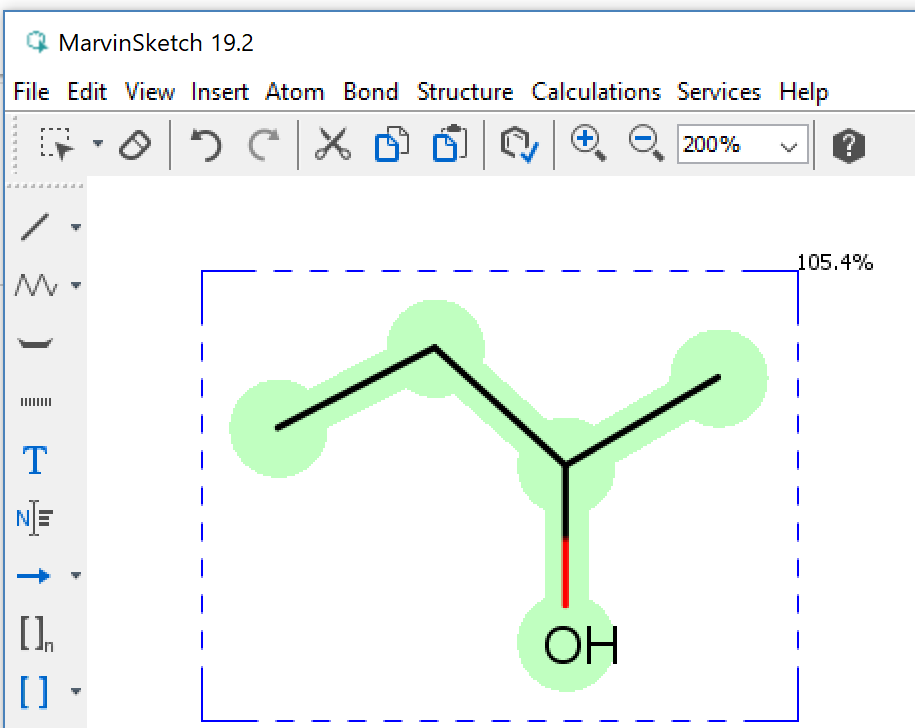The width and height of the screenshot is (915, 728).
Task: Click the OH atom label
Action: point(580,647)
